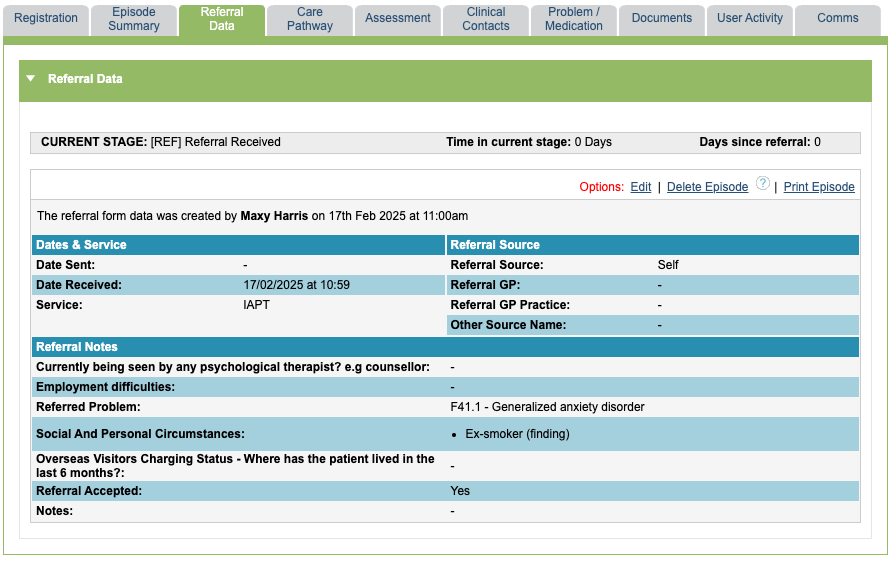Click the Print Episode link
Screen dimensions: 892x562
[819, 187]
